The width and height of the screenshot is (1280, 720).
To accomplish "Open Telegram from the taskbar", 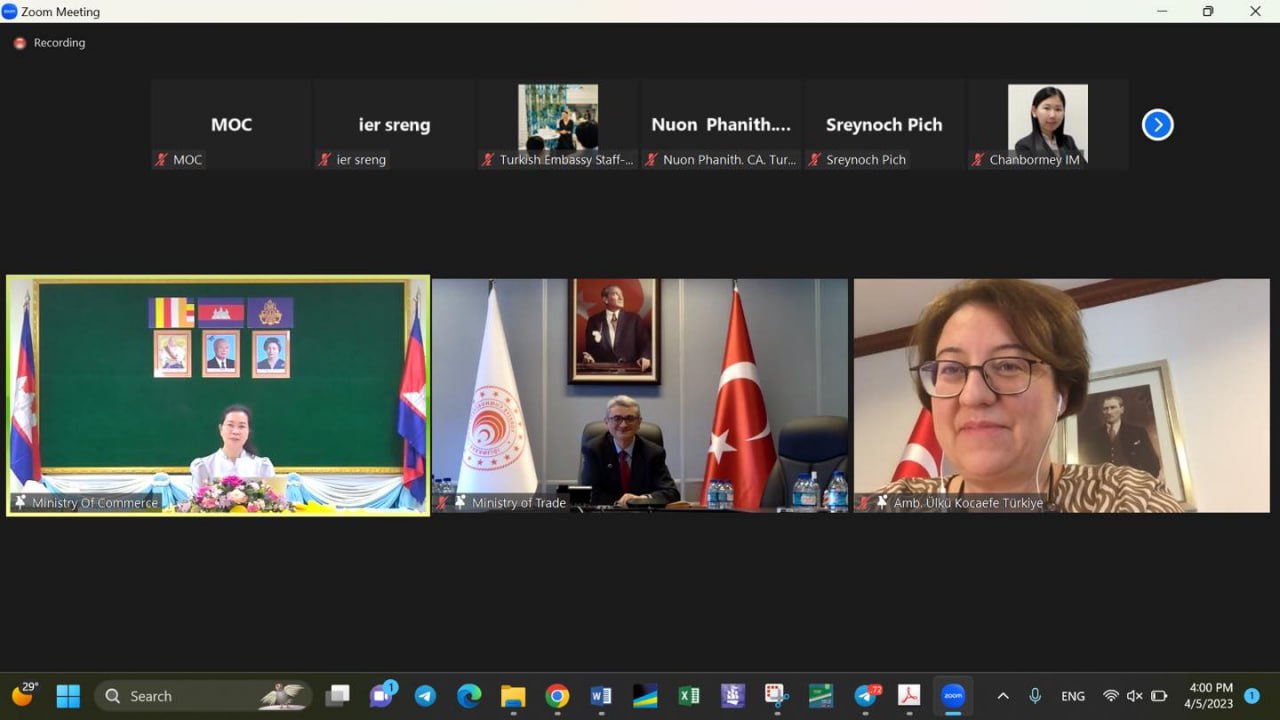I will pyautogui.click(x=425, y=696).
